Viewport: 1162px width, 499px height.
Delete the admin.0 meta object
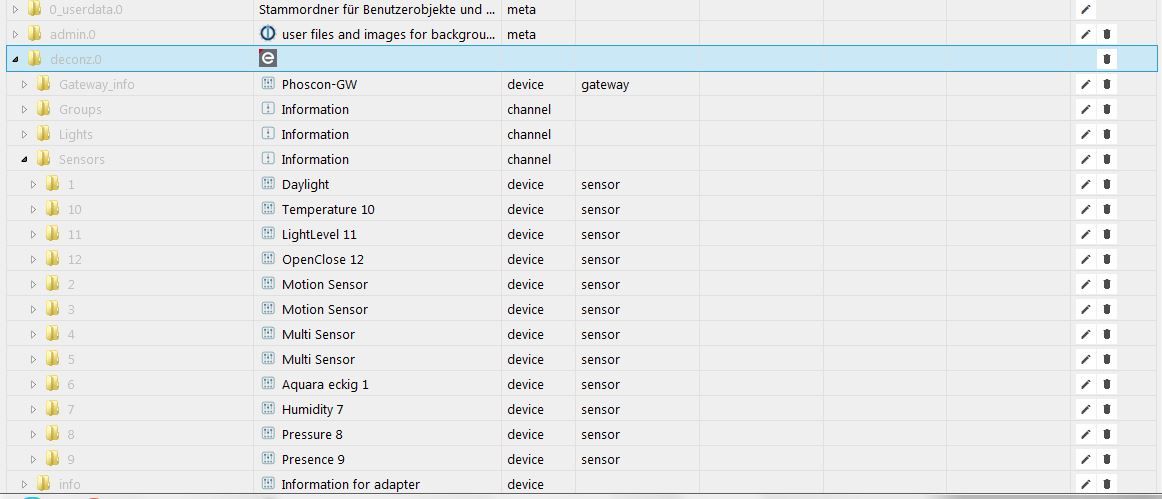pos(1106,34)
